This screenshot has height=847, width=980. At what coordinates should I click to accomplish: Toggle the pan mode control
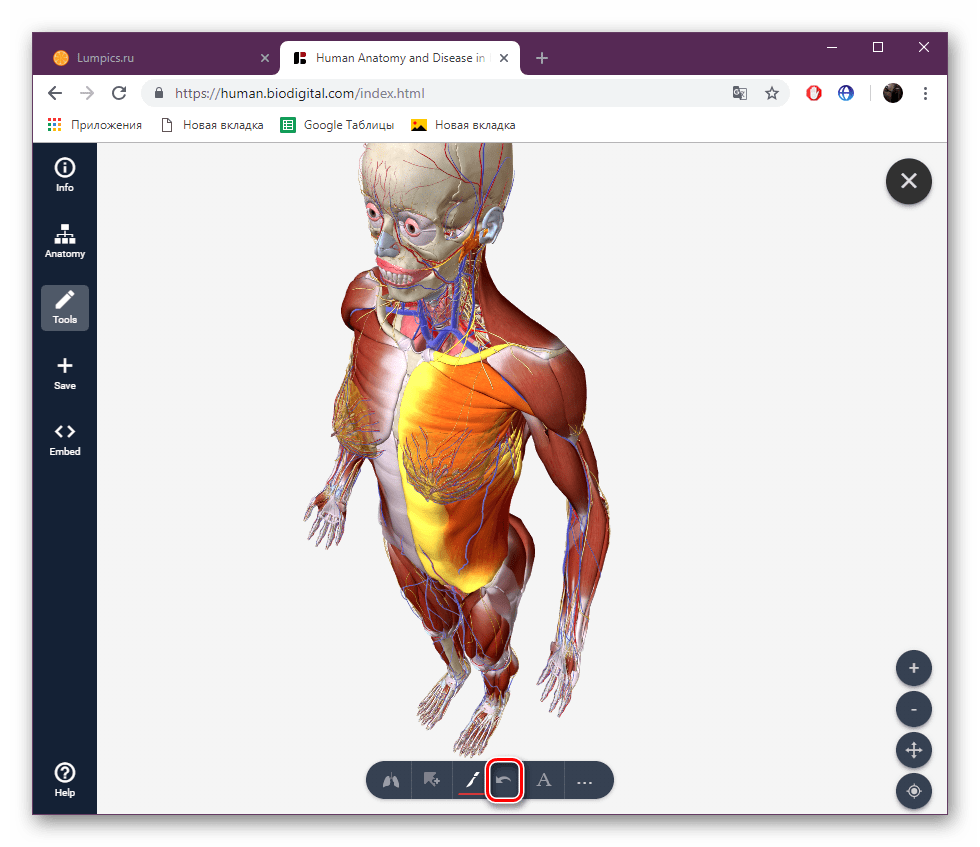point(913,750)
